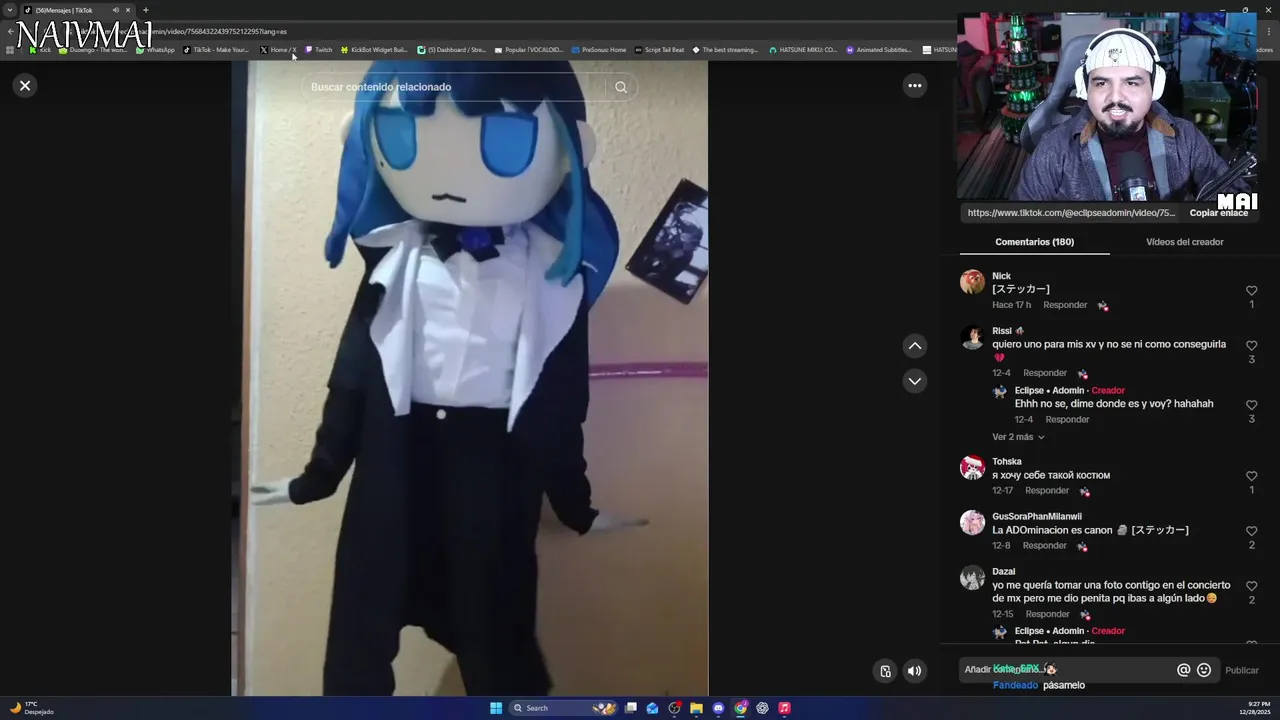Open the Windows Start menu
The height and width of the screenshot is (720, 1280).
[x=496, y=708]
